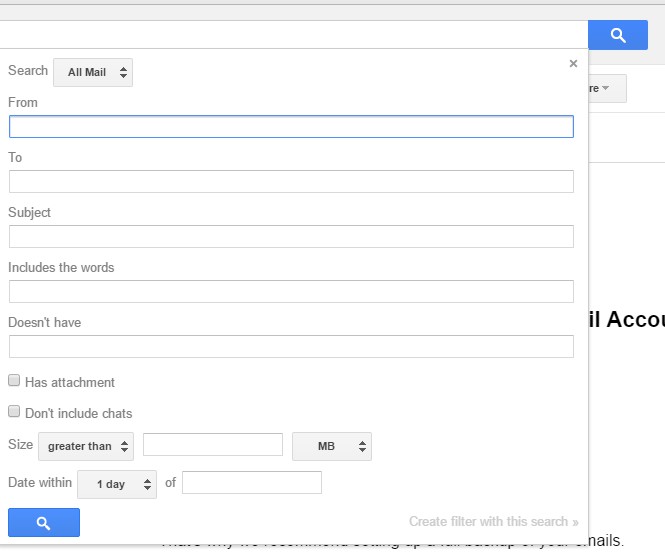Click the date input field after 'of'
The height and width of the screenshot is (554, 665).
click(252, 483)
